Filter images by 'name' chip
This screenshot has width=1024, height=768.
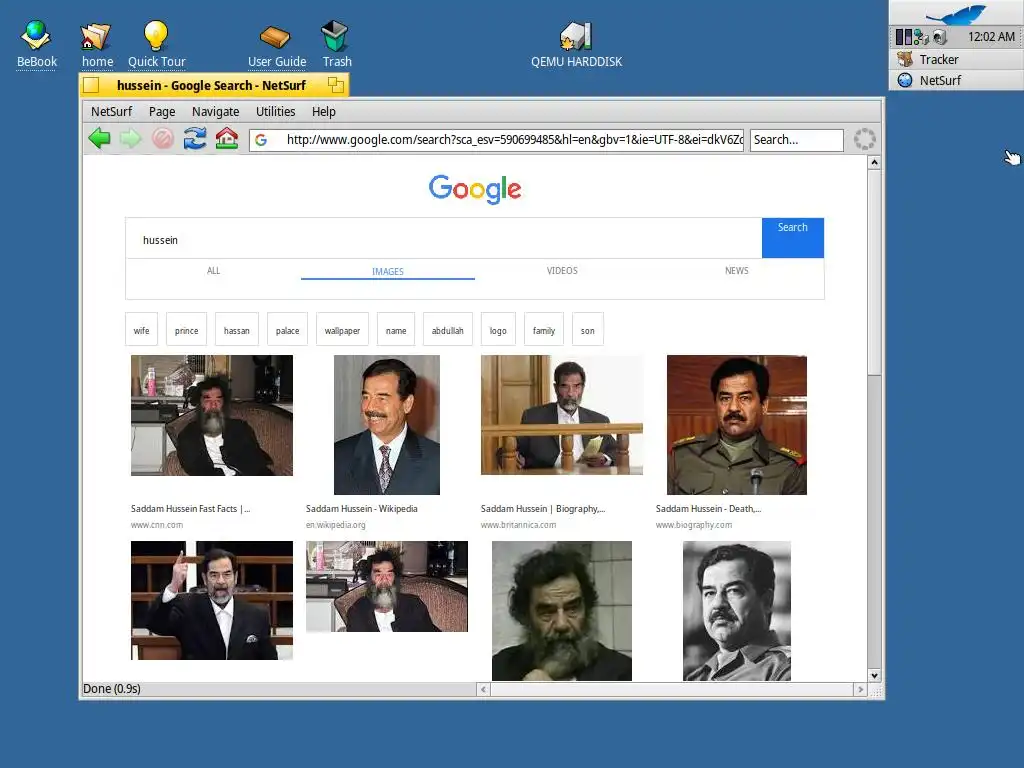pos(396,328)
